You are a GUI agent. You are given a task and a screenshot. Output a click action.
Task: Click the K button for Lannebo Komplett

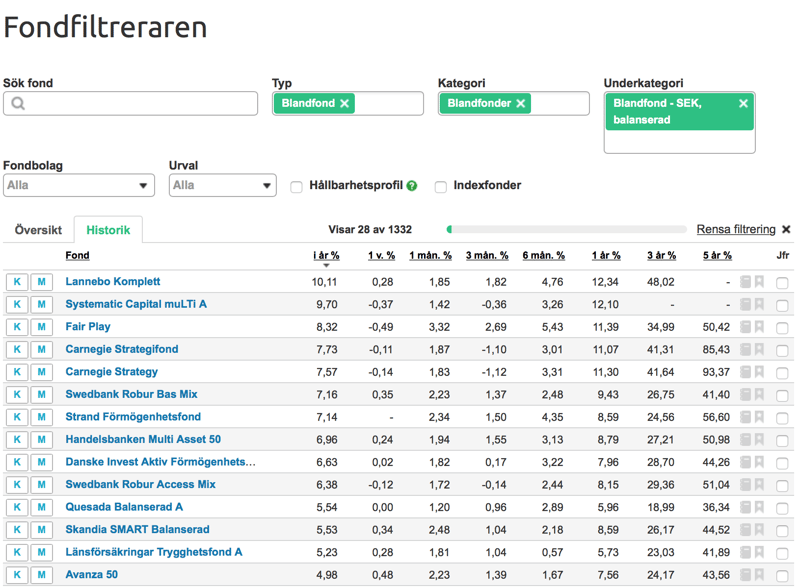click(x=17, y=282)
